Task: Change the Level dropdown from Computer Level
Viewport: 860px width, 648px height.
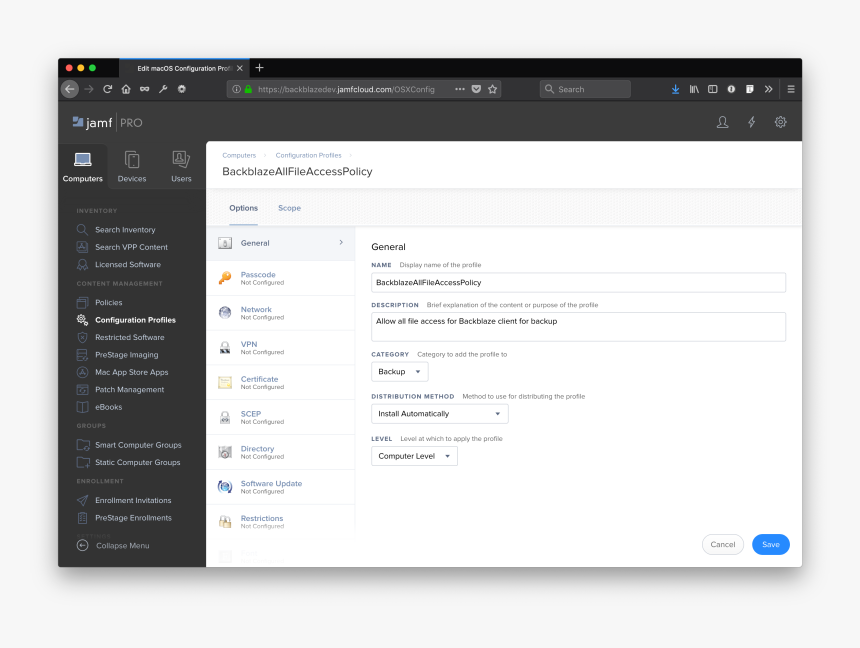Action: [x=413, y=456]
